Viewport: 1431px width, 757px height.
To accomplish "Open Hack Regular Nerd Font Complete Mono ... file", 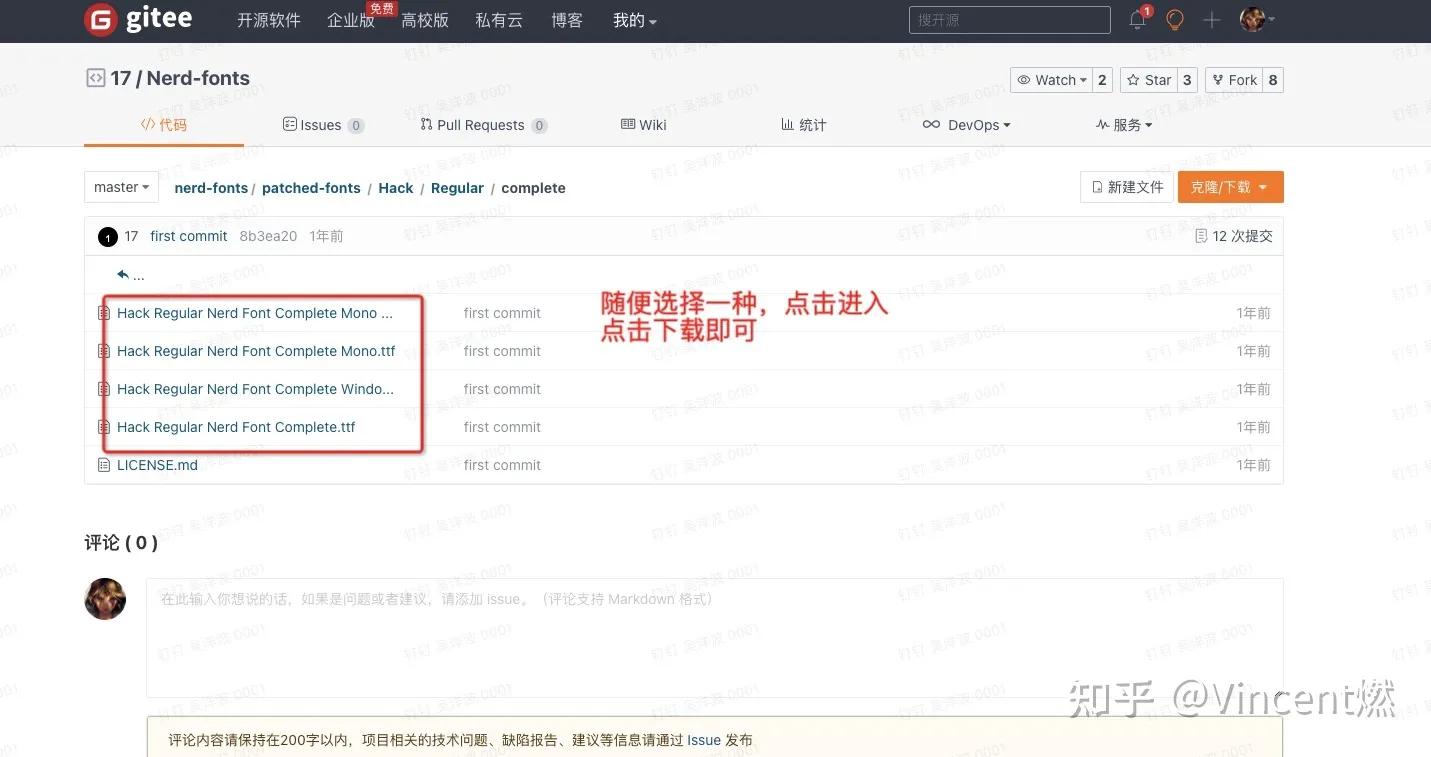I will (254, 313).
